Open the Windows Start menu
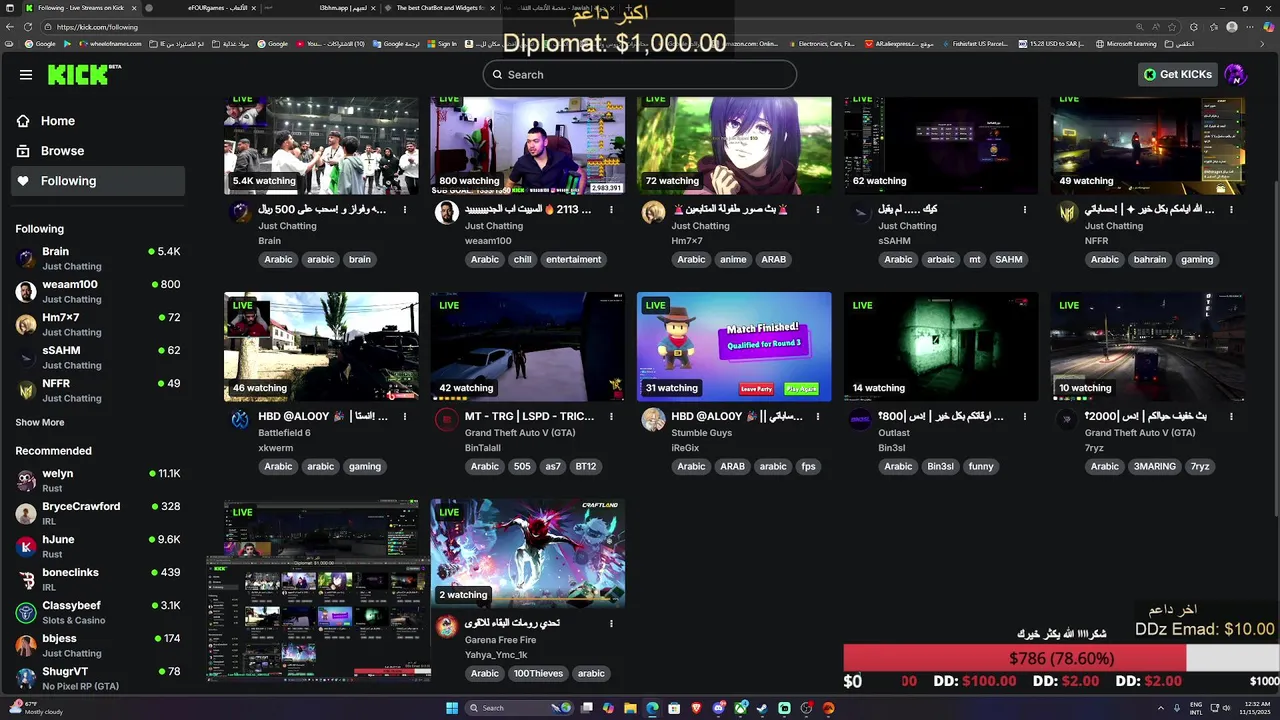 pyautogui.click(x=452, y=708)
